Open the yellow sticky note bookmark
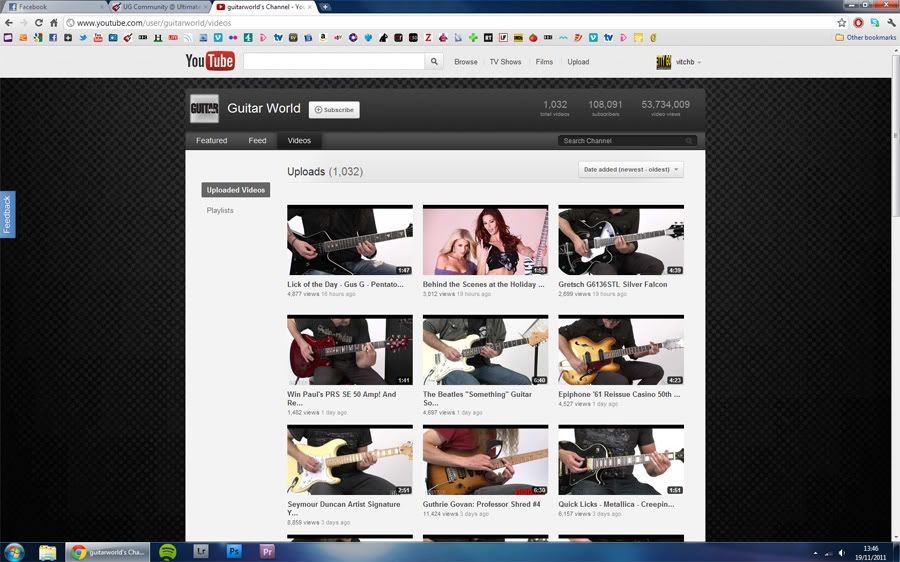The width and height of the screenshot is (900, 562). 638,38
